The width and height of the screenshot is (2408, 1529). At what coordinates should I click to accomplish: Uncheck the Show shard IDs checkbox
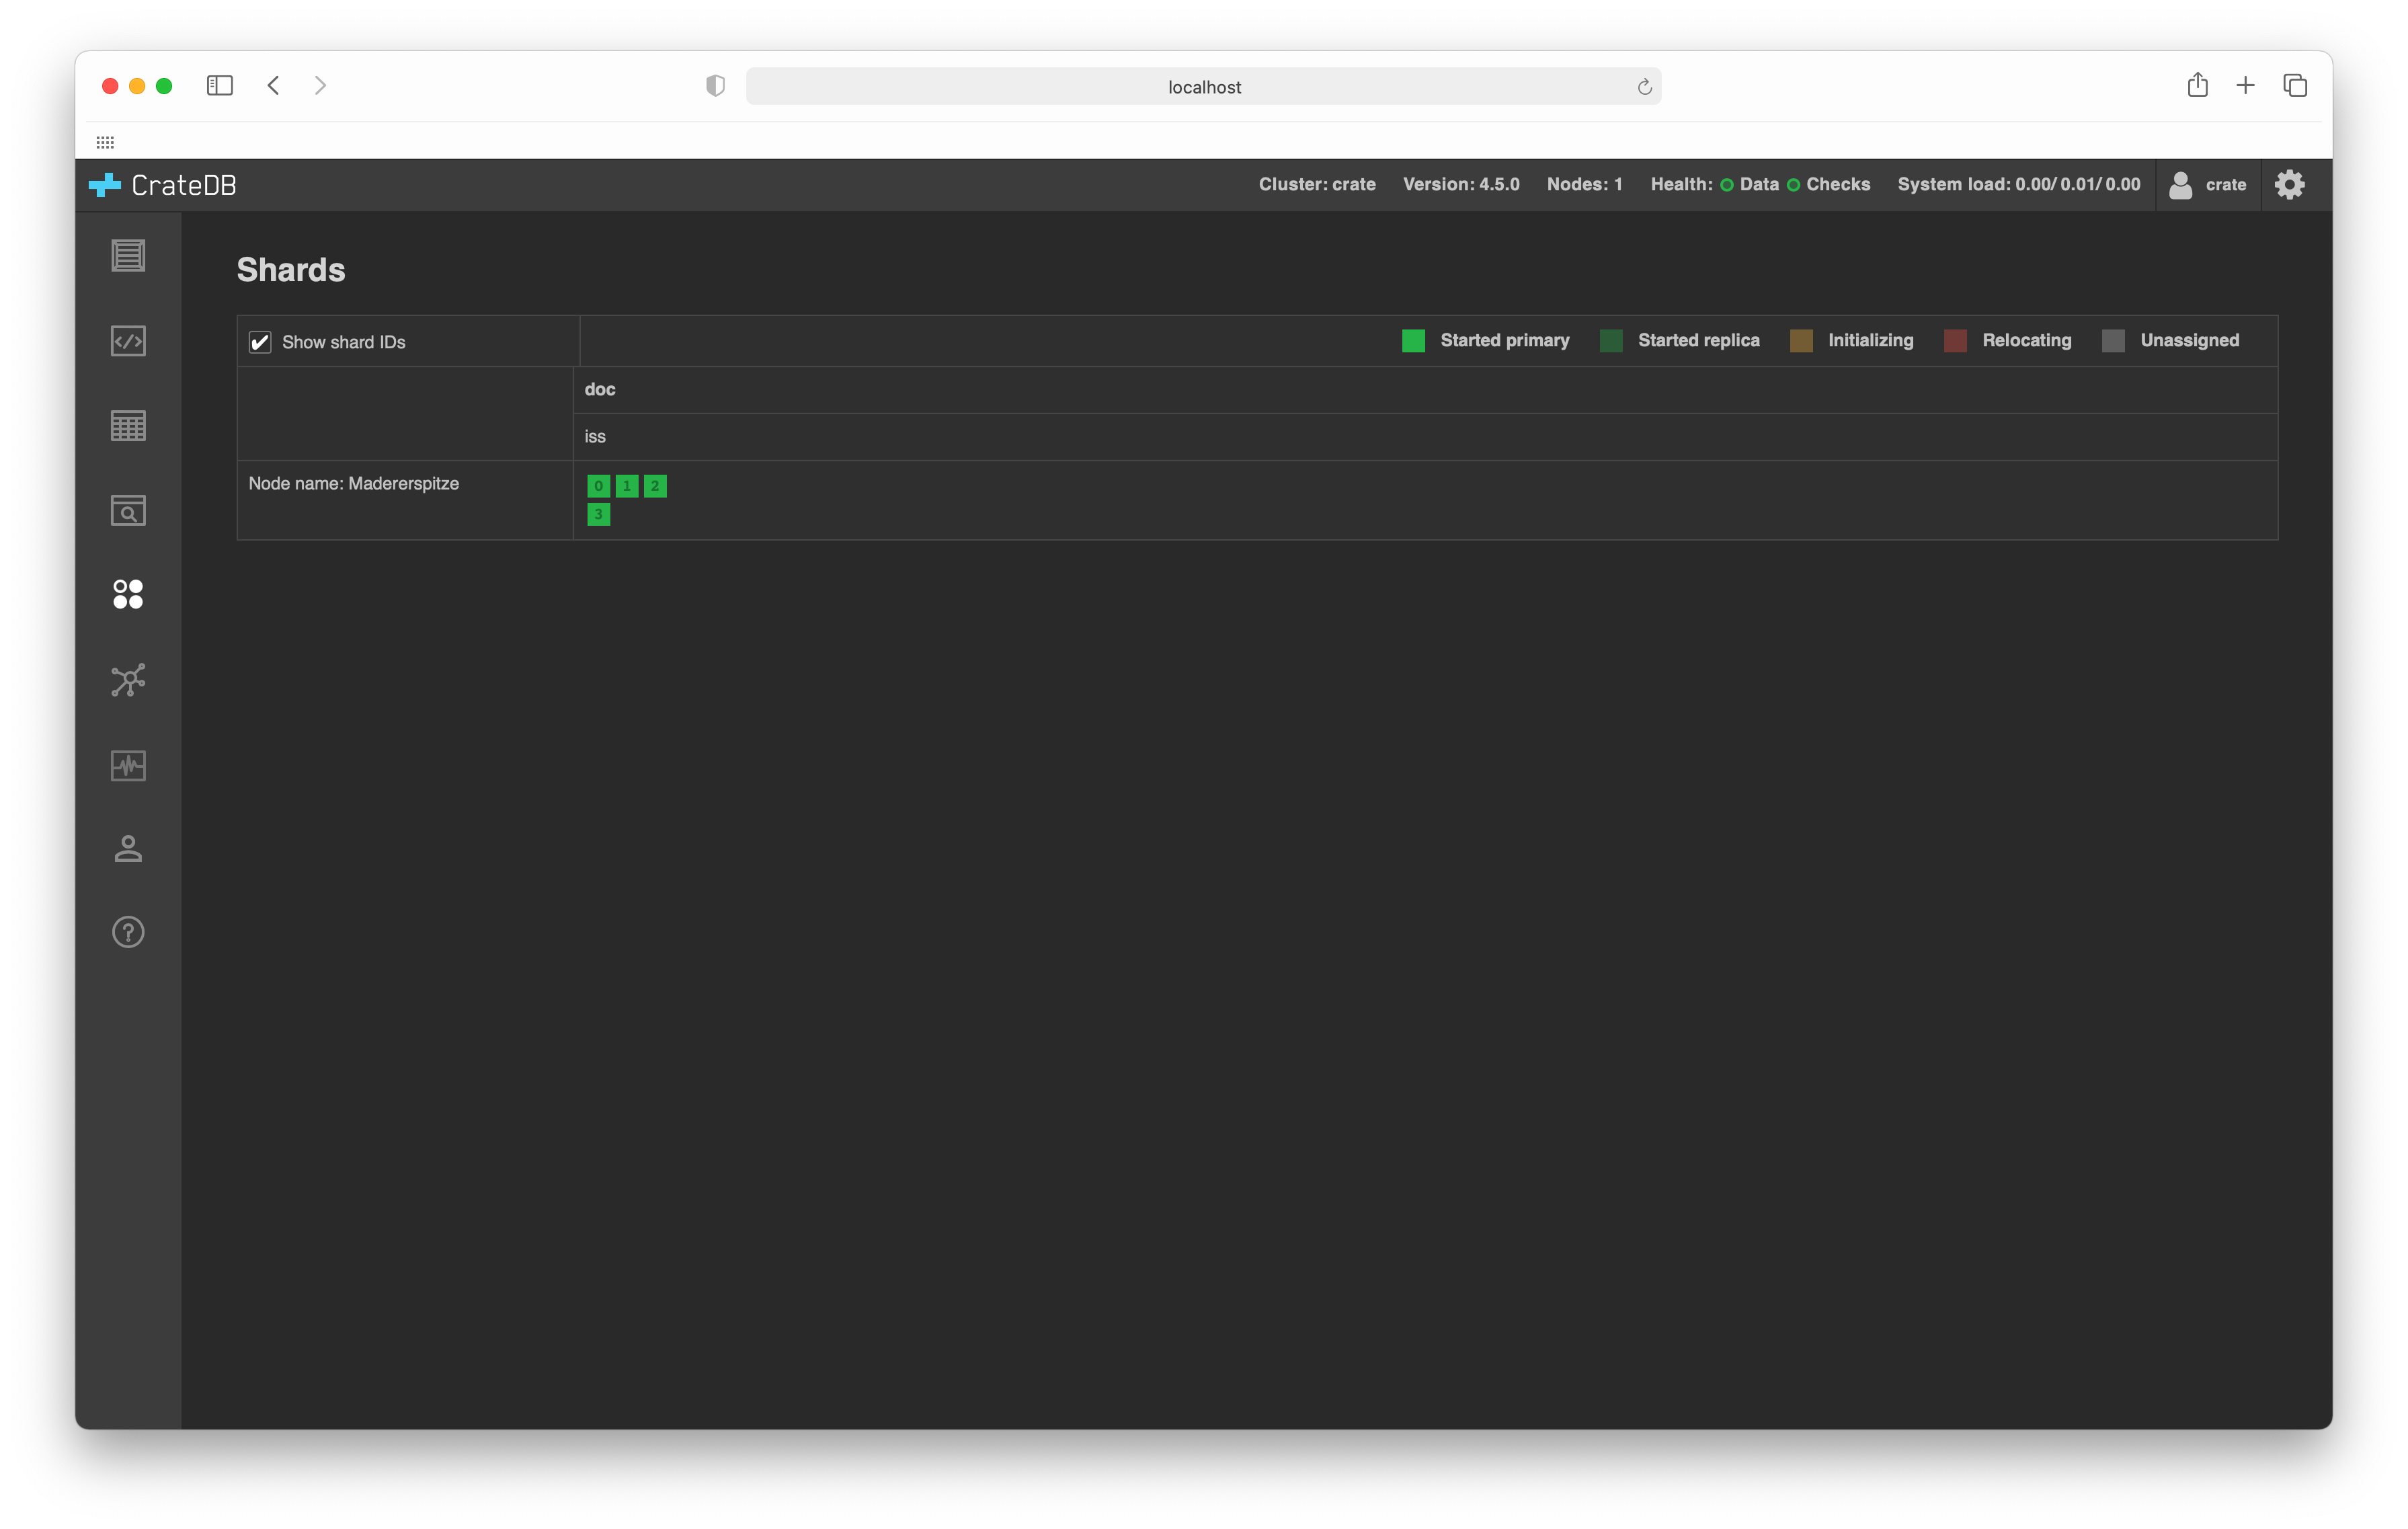click(x=260, y=342)
